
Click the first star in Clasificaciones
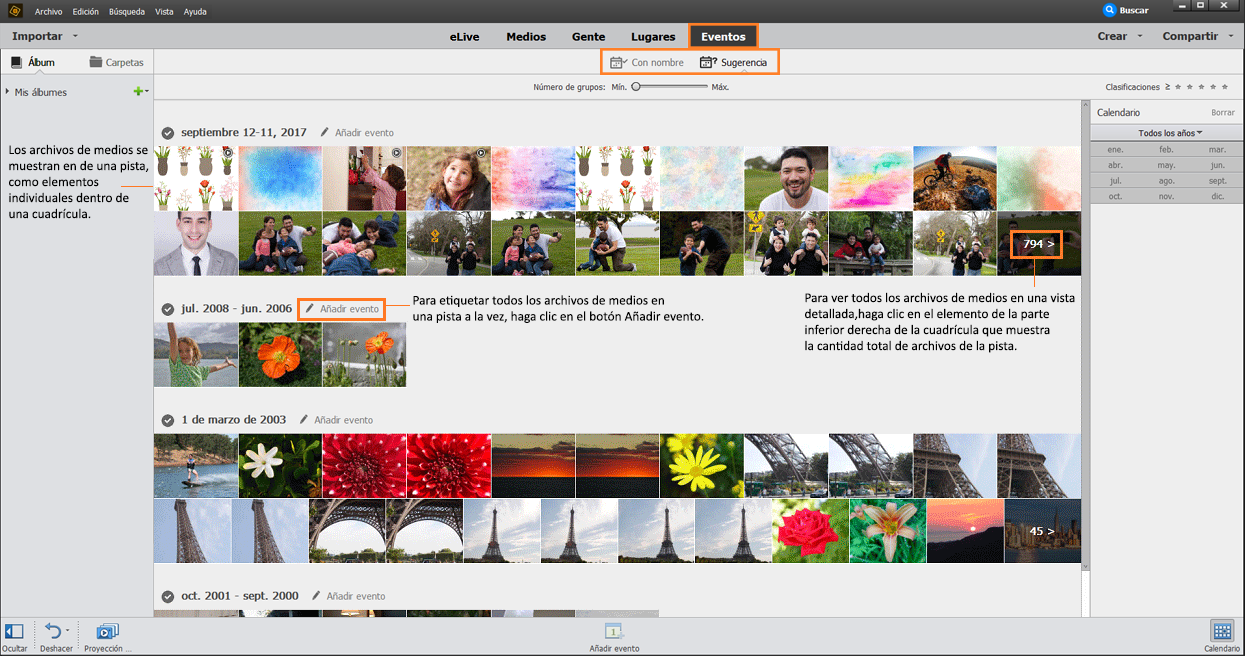pyautogui.click(x=1180, y=87)
